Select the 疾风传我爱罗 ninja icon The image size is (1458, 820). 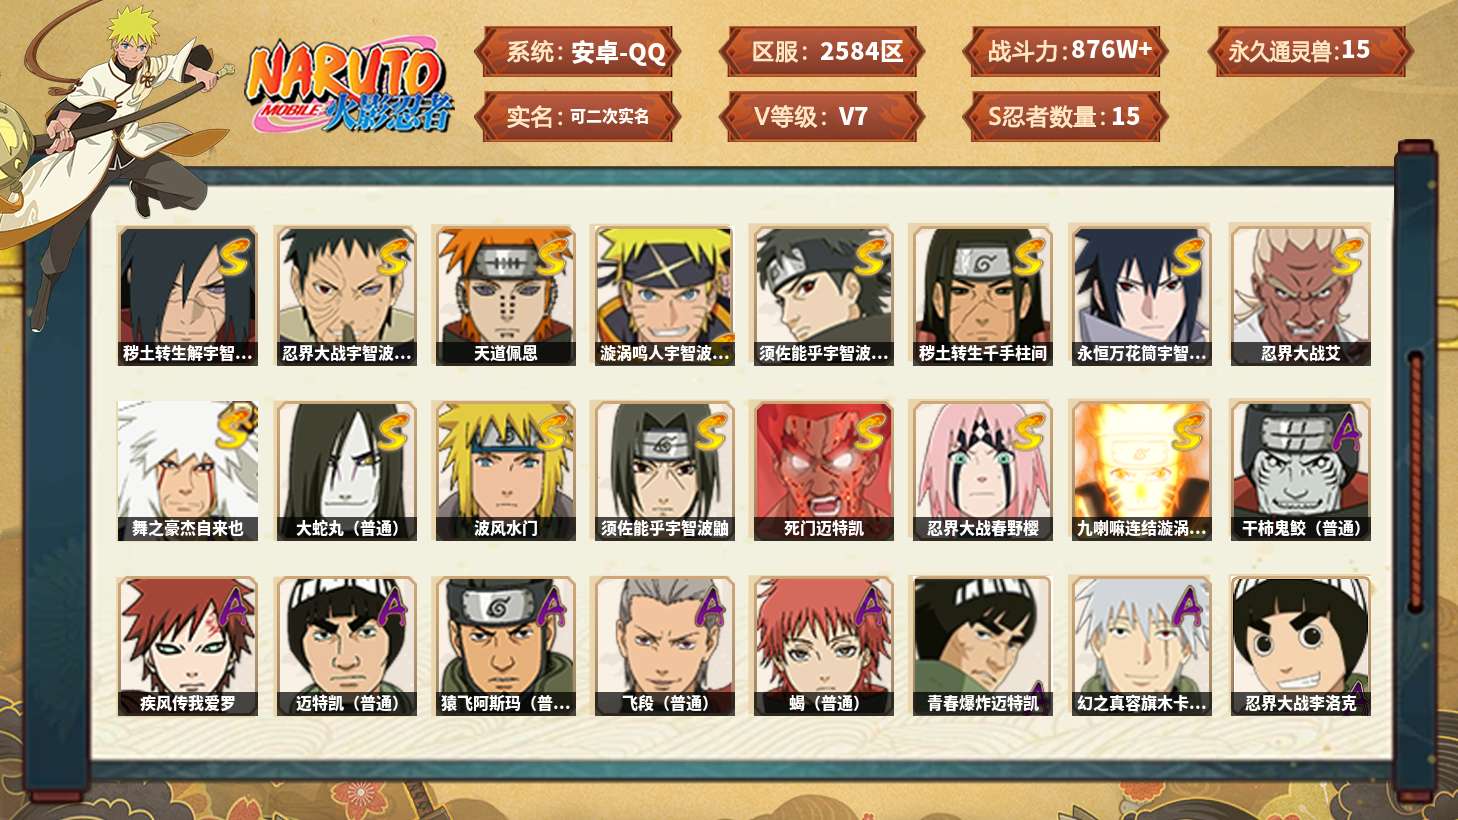pyautogui.click(x=187, y=646)
